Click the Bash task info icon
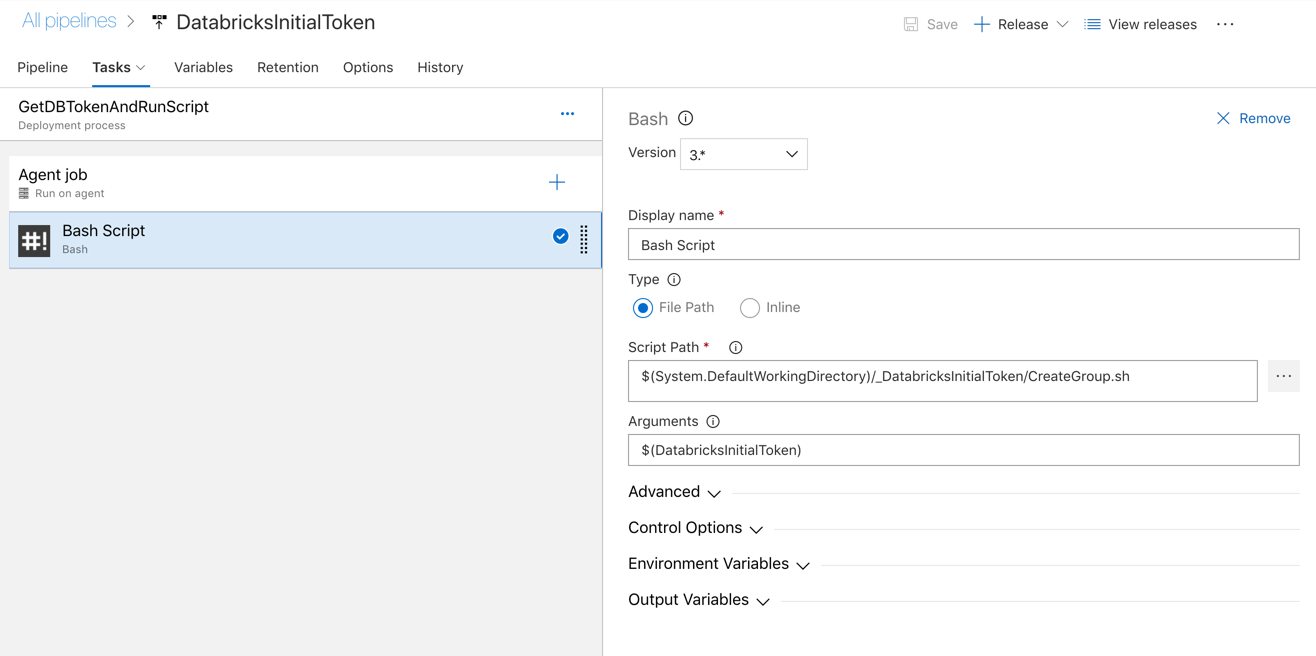 point(685,118)
